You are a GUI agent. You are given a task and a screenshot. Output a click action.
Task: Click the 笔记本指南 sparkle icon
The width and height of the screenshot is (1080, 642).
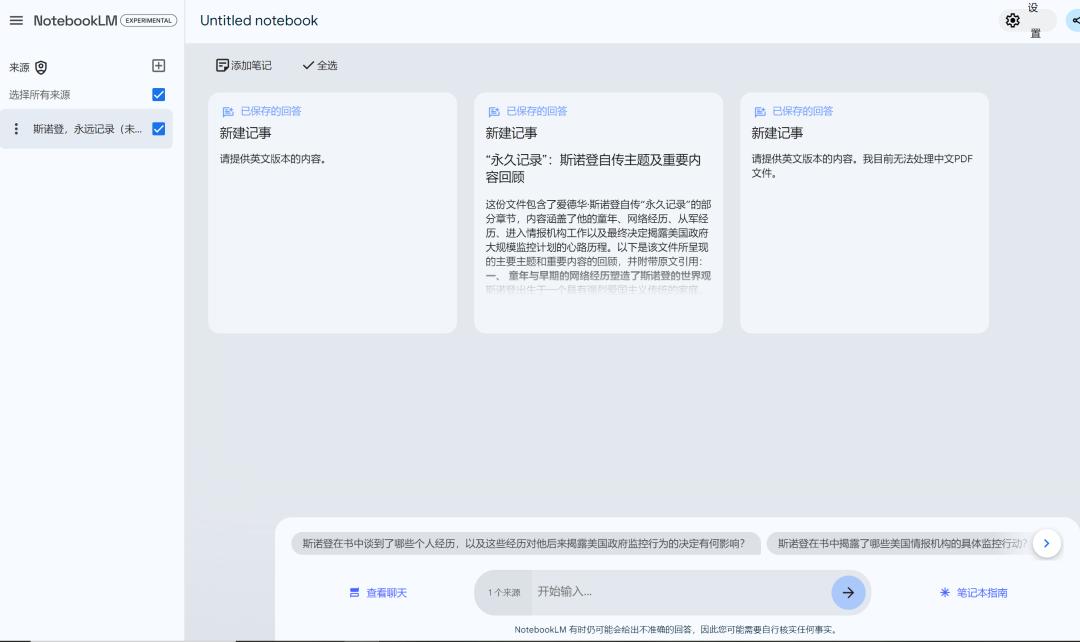pyautogui.click(x=942, y=593)
